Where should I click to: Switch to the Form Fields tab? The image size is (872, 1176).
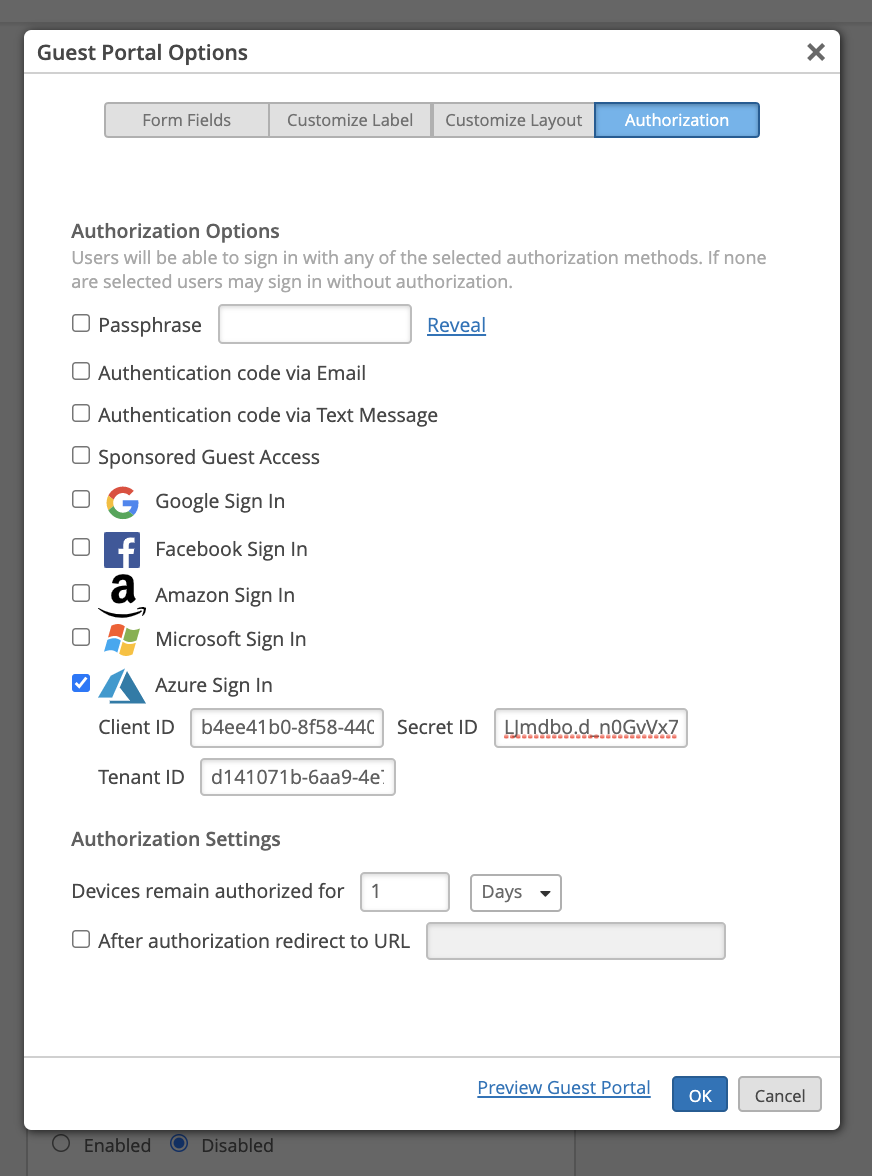coord(186,120)
